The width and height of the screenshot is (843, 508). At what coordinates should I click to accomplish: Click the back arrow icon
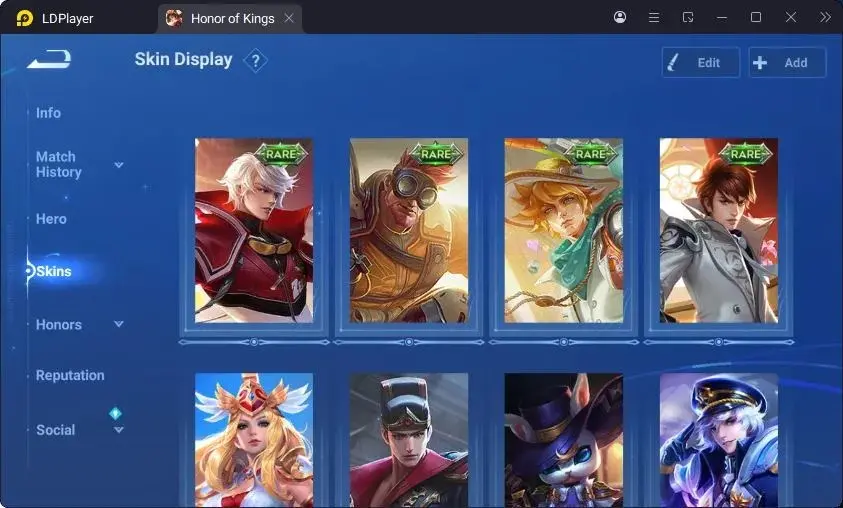click(x=49, y=59)
